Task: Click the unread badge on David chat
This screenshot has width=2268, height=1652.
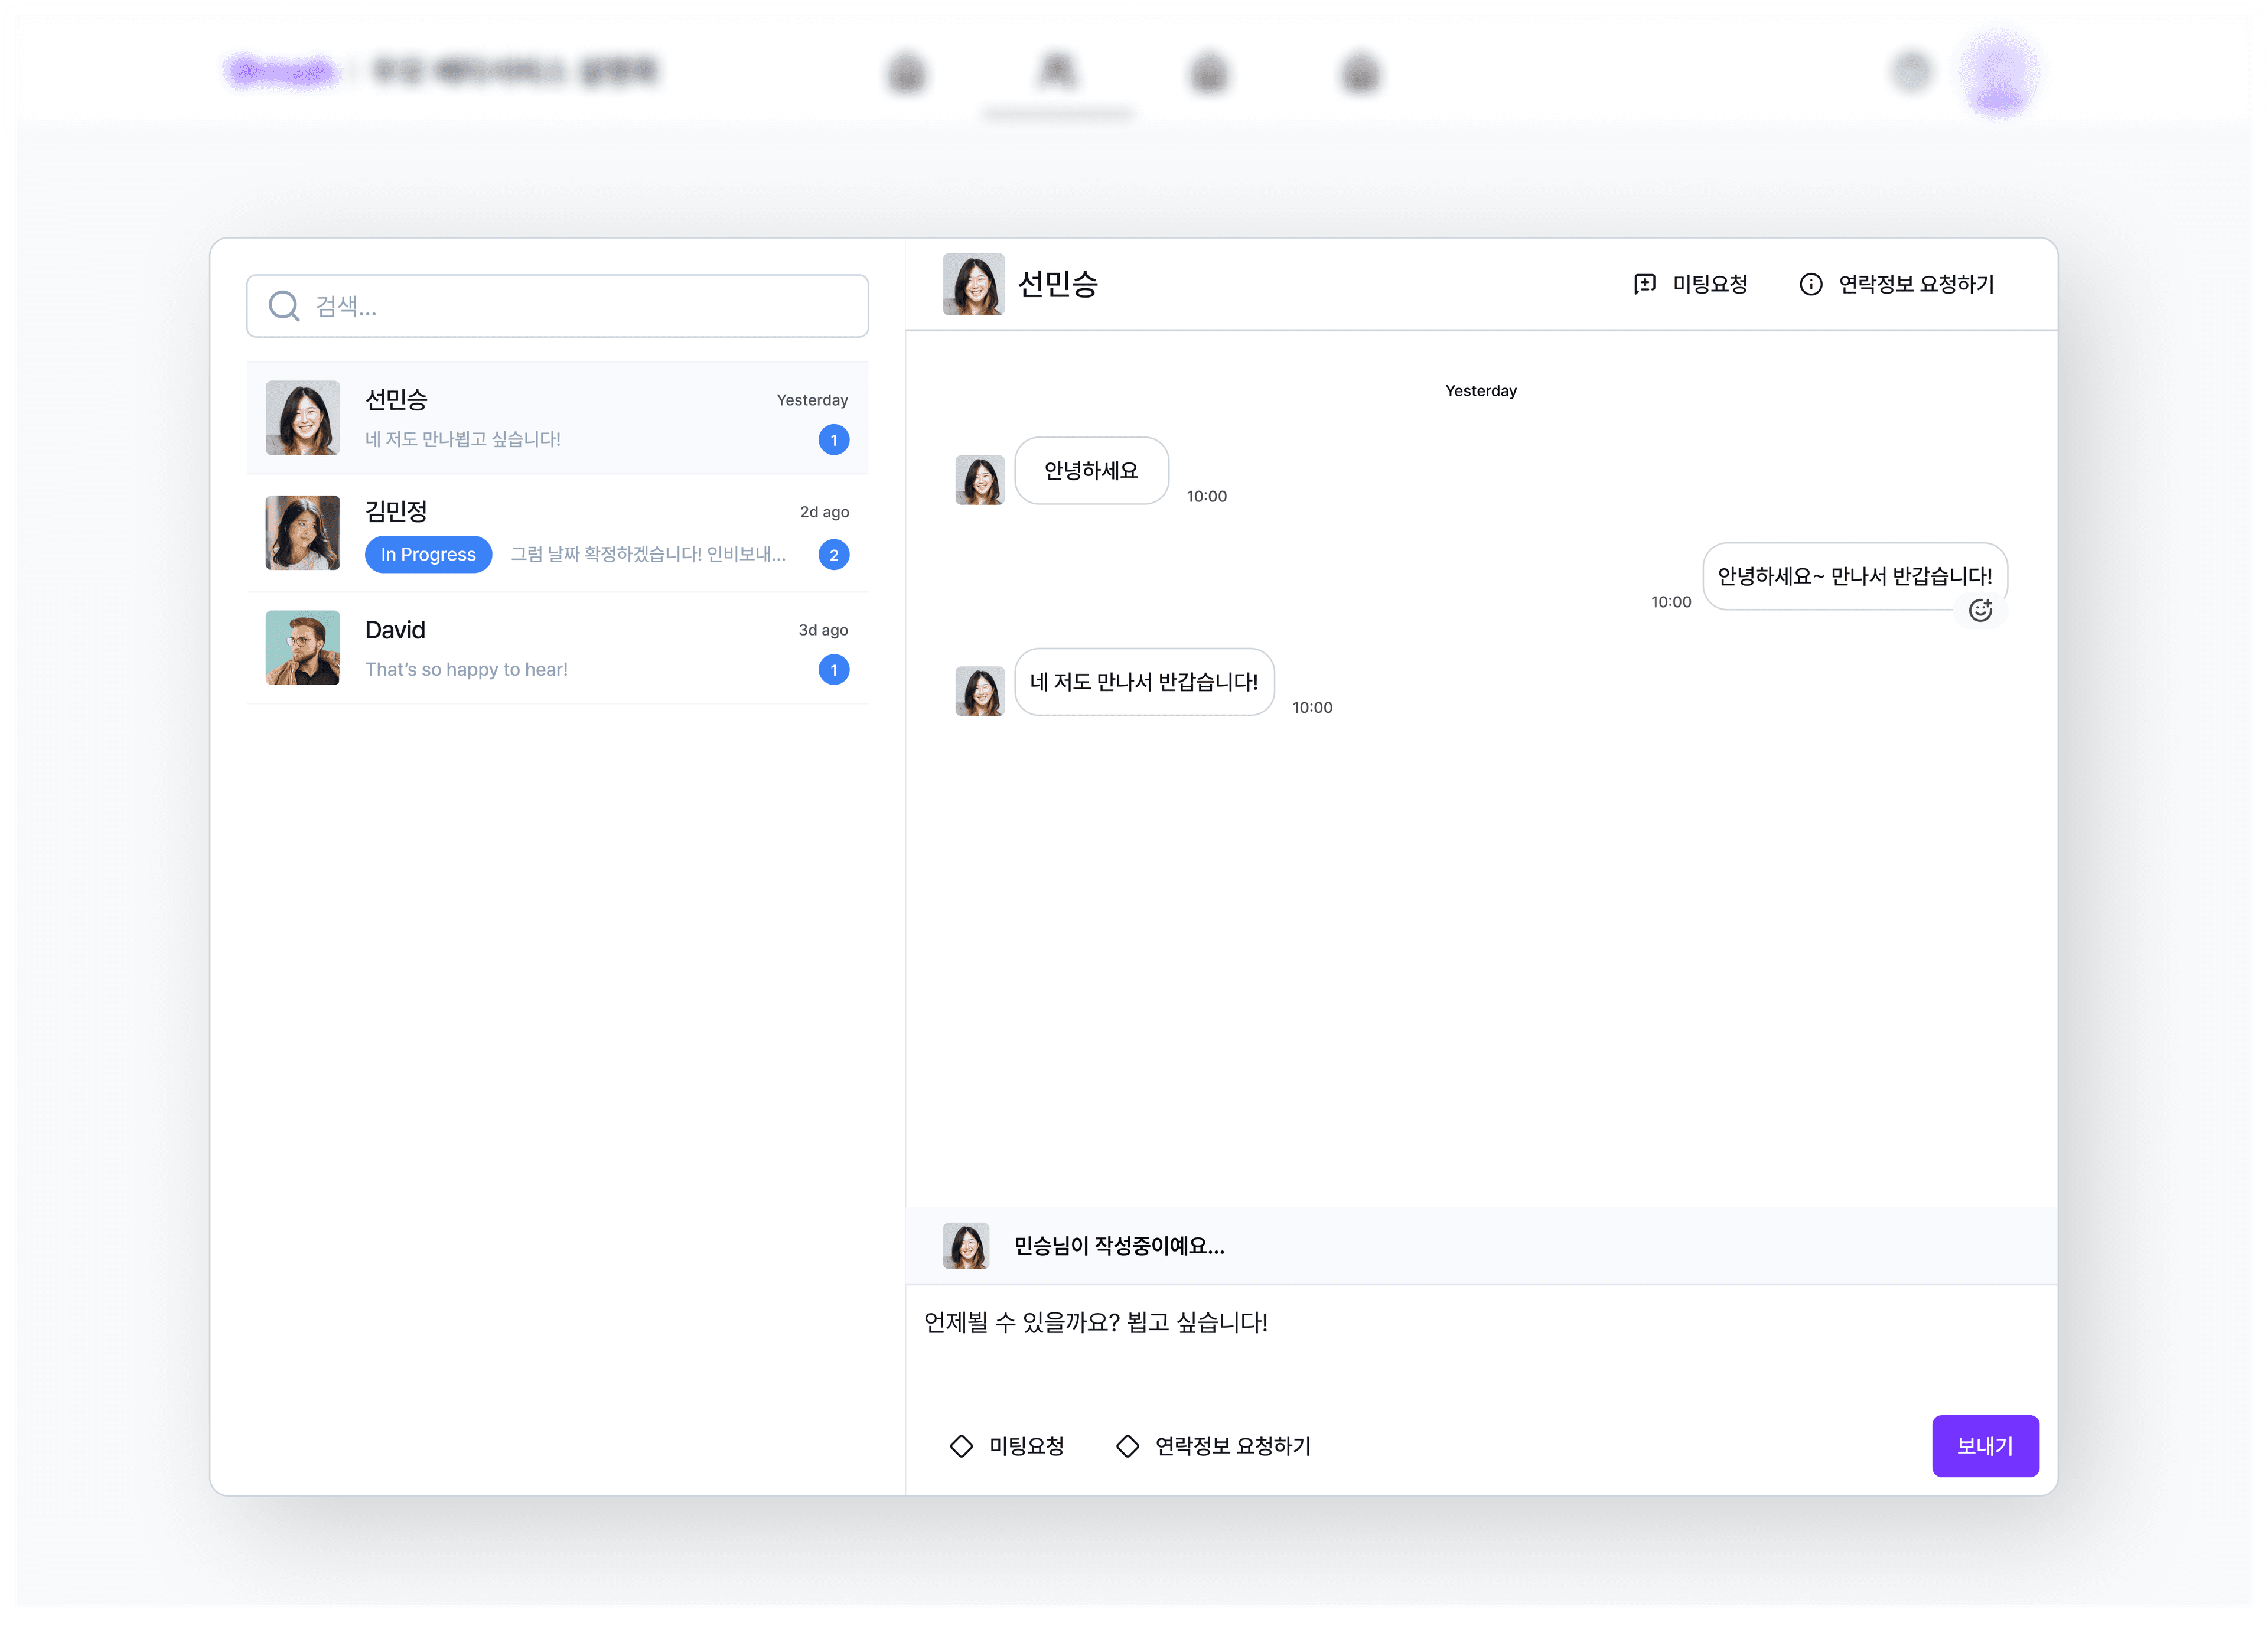Action: [833, 670]
